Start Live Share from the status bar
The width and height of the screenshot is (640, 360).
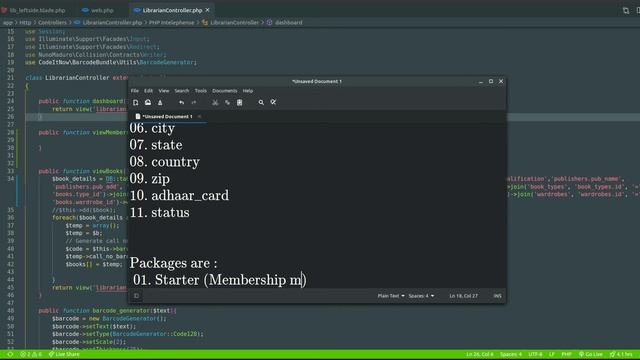pyautogui.click(x=64, y=354)
